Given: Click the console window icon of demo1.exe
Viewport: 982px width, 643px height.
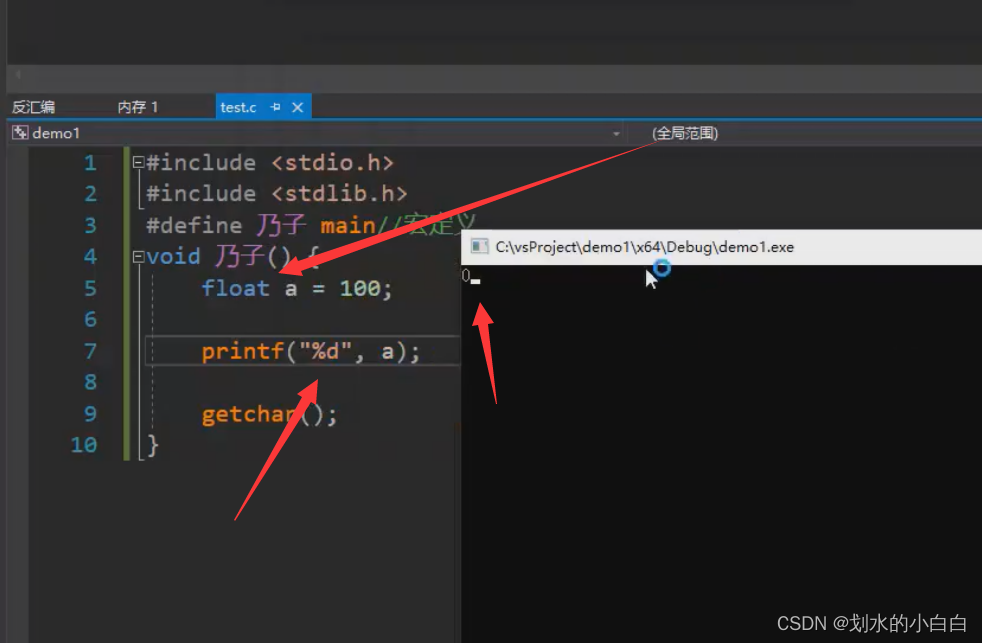Looking at the screenshot, I should [x=480, y=247].
